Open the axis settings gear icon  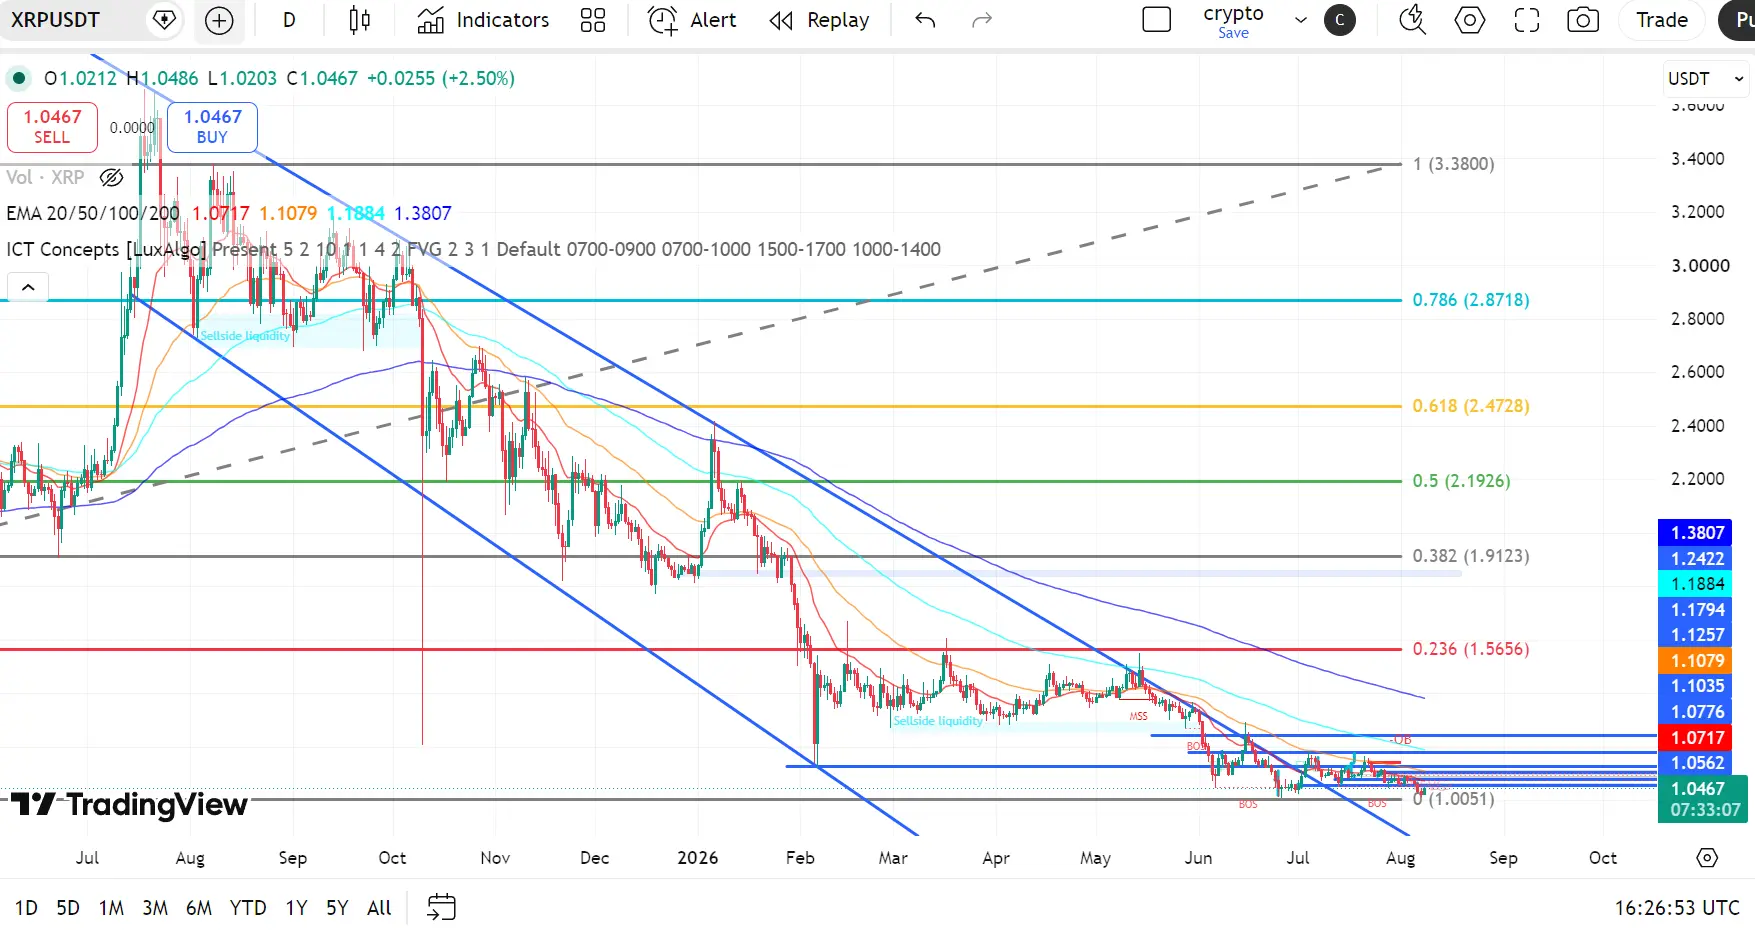1707,858
